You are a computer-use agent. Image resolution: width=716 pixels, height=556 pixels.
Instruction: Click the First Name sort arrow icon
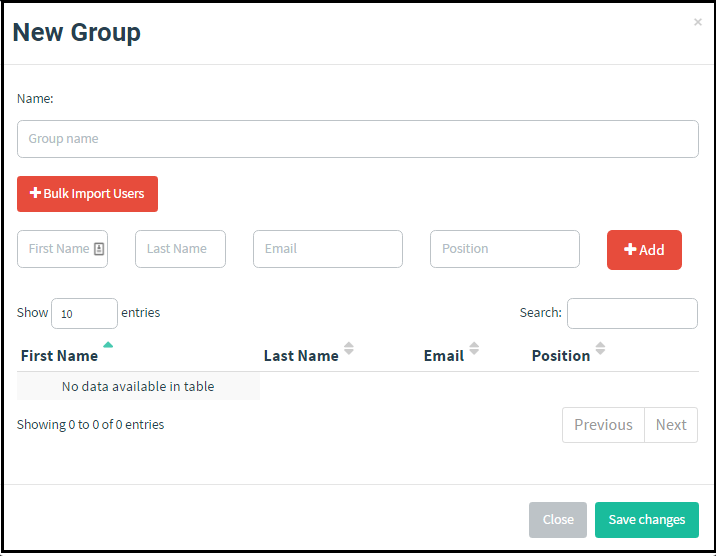pyautogui.click(x=108, y=345)
